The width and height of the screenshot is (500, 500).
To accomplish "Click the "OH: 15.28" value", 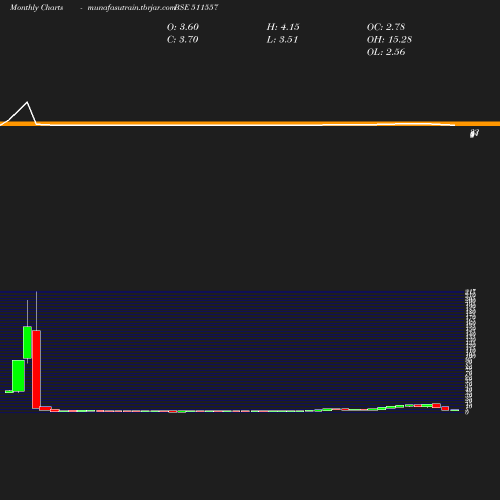I will [389, 40].
